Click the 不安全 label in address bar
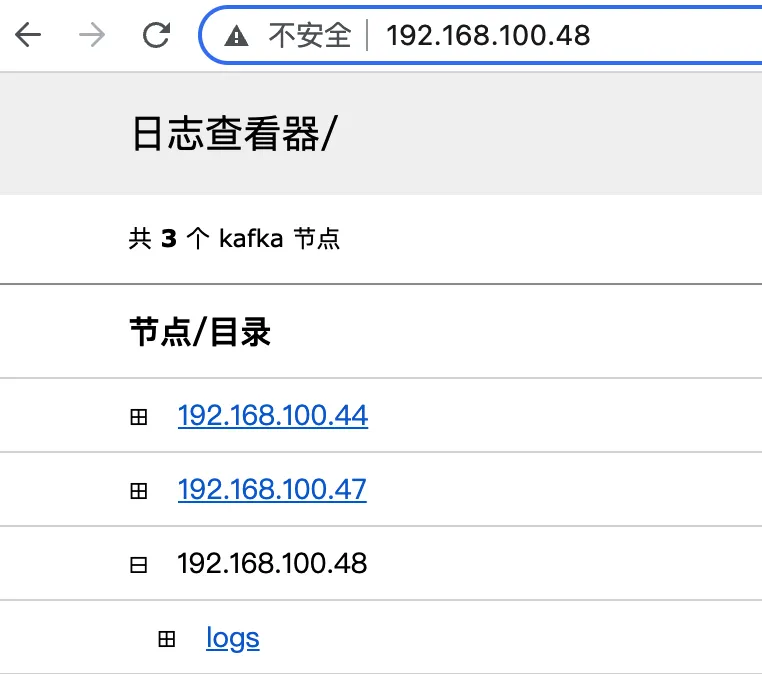The width and height of the screenshot is (762, 674). pyautogui.click(x=310, y=36)
